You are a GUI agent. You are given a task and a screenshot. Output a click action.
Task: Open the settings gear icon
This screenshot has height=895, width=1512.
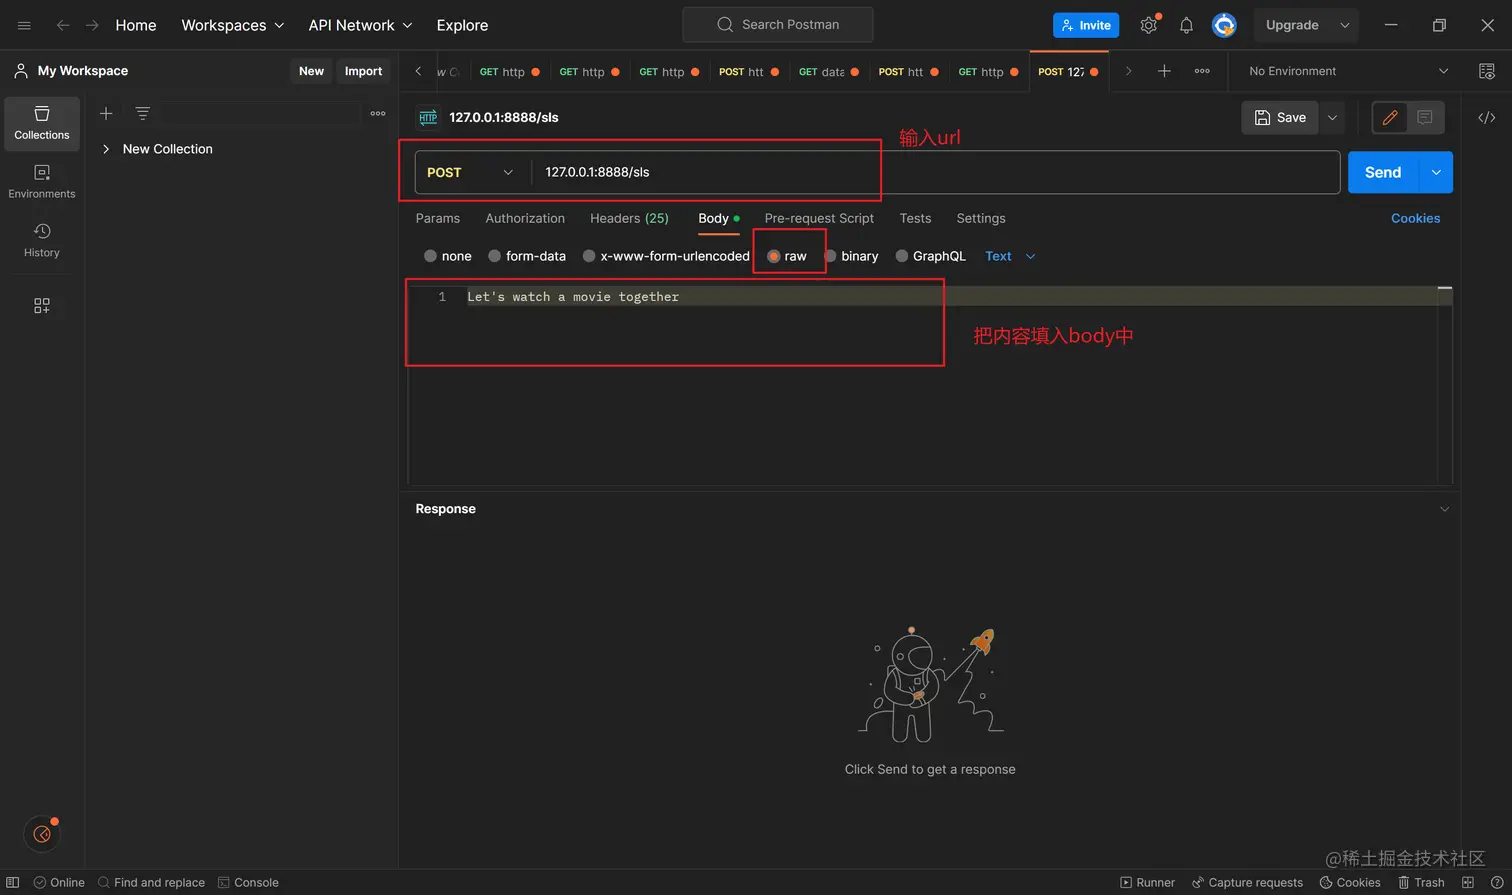[1149, 25]
